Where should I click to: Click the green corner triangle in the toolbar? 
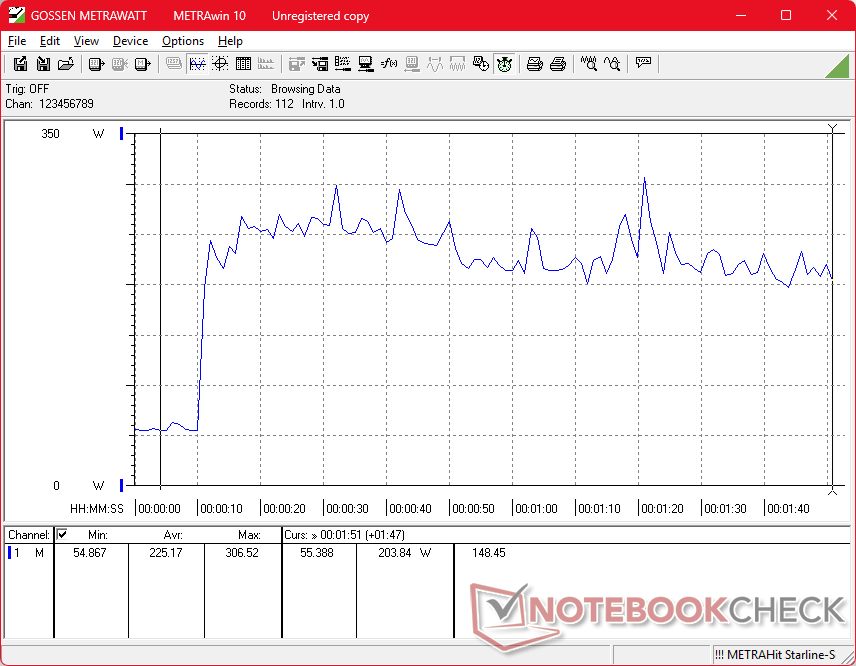click(837, 65)
